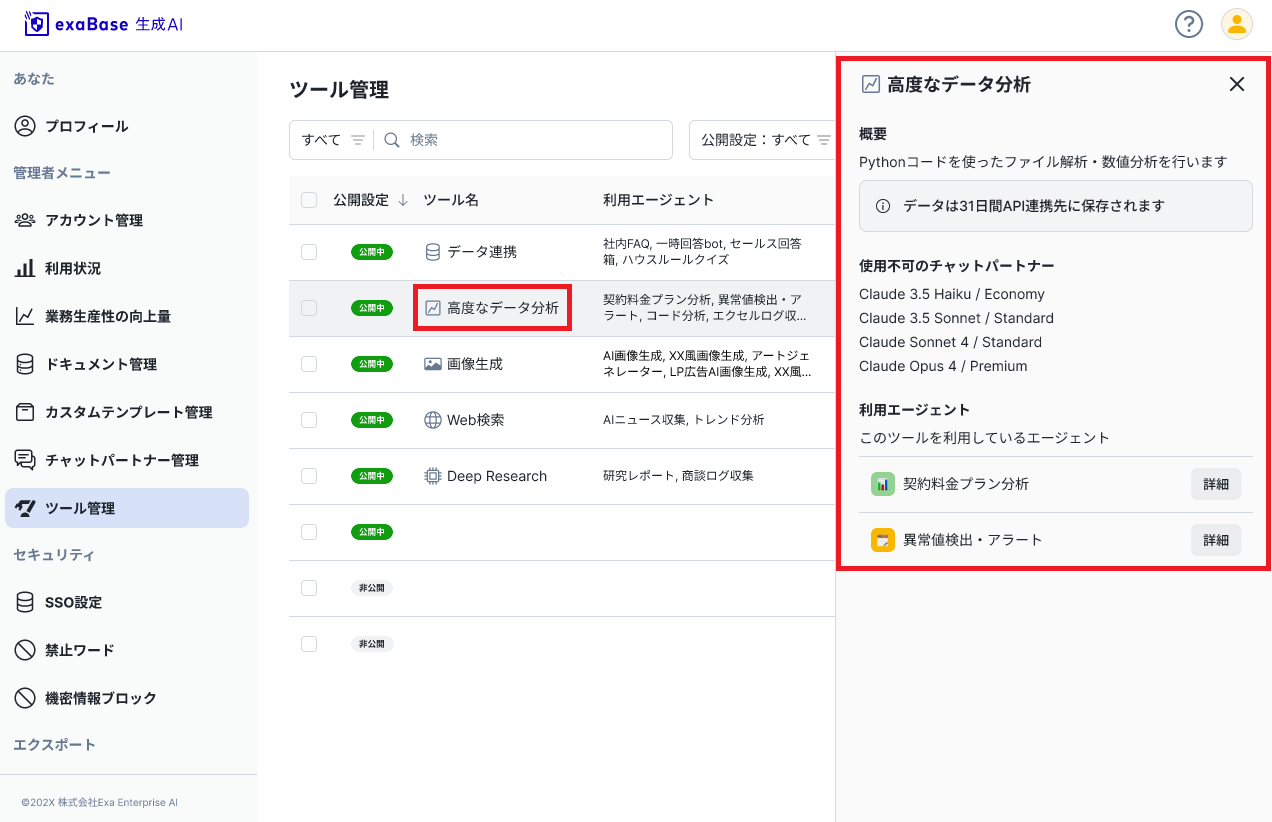Click the magnifier icon in search box
1272x822 pixels.
pyautogui.click(x=392, y=140)
